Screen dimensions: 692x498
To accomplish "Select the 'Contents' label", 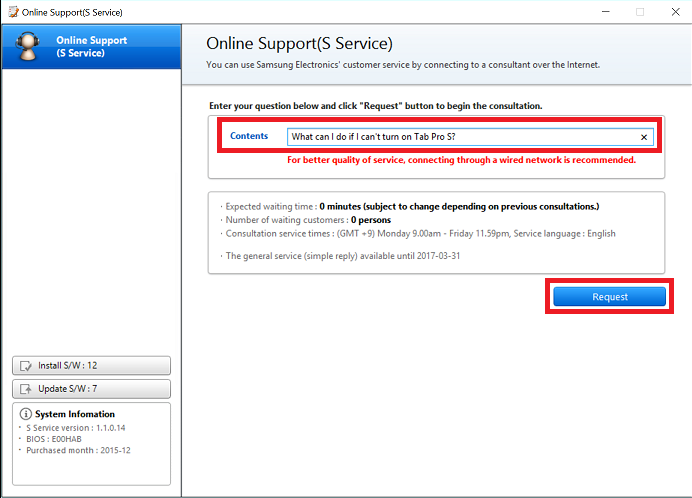I will point(249,136).
